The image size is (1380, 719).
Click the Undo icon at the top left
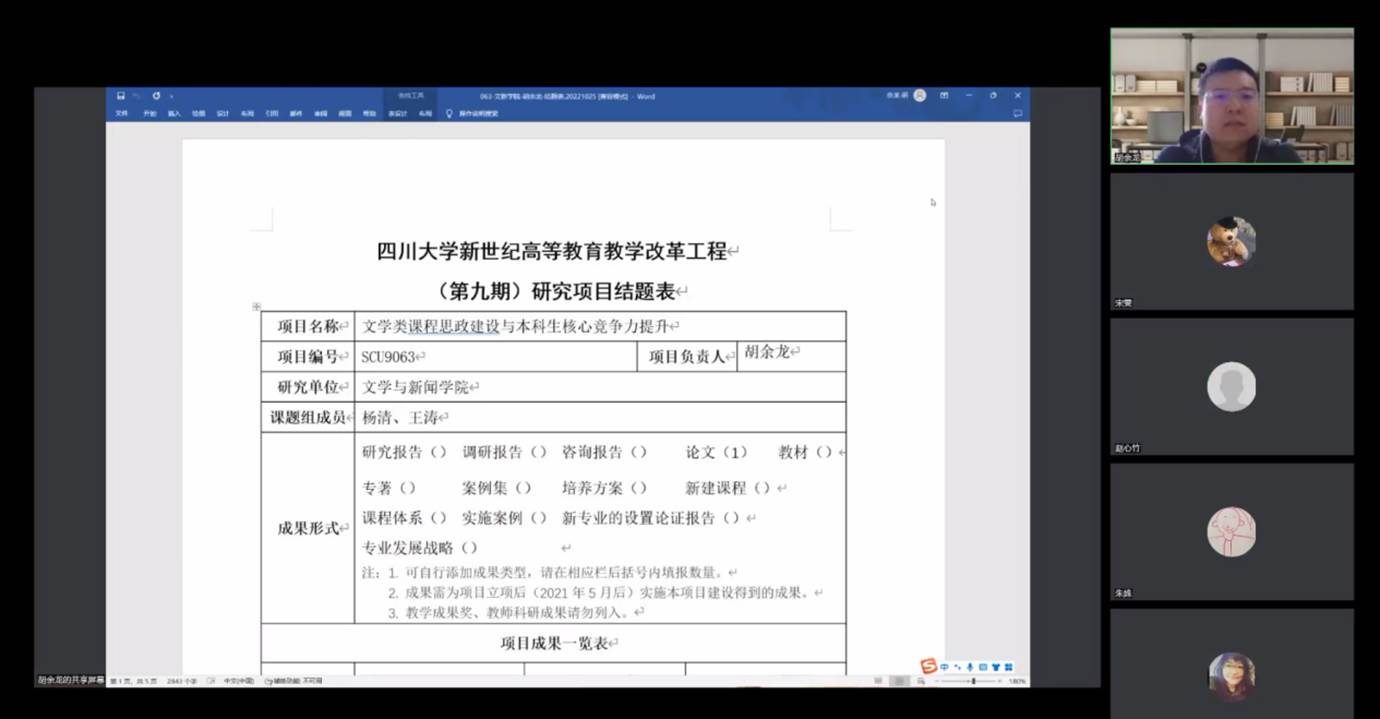coord(137,96)
